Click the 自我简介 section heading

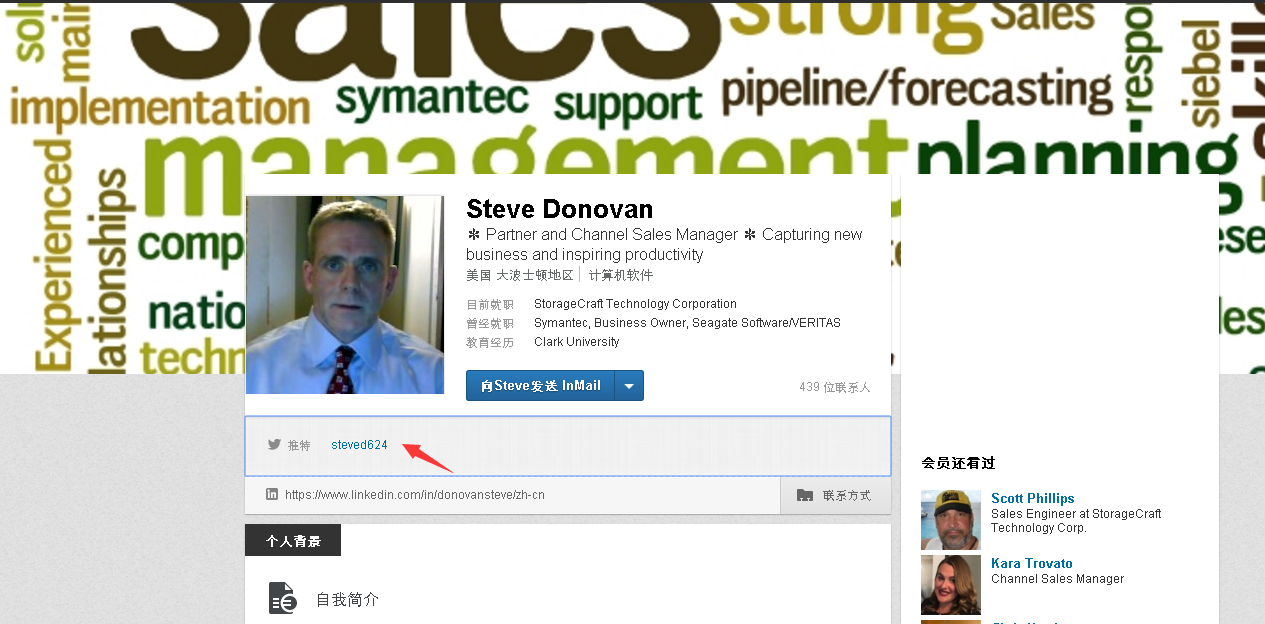pyautogui.click(x=348, y=600)
